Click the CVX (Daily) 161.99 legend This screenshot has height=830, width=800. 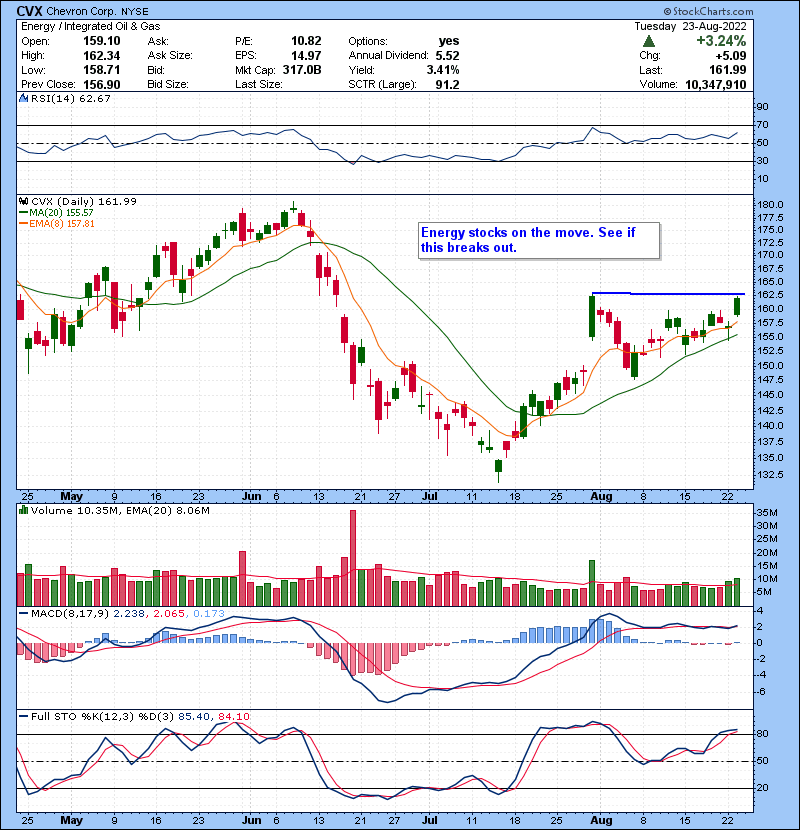click(x=84, y=201)
